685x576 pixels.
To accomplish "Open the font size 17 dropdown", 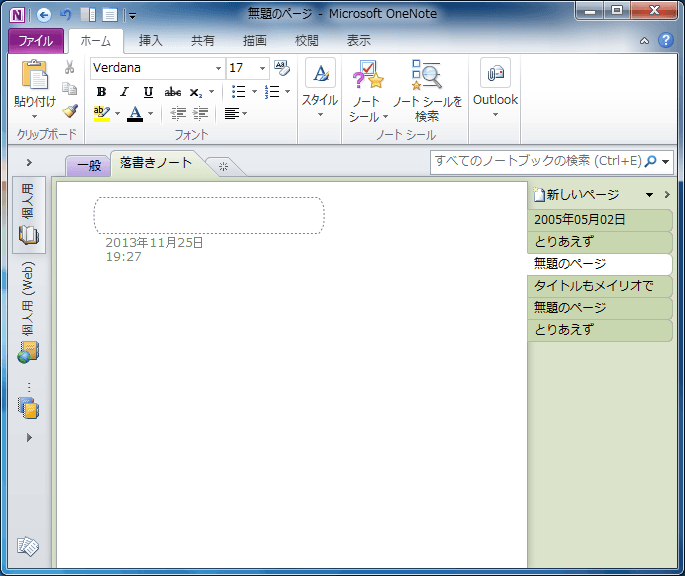I will [262, 68].
